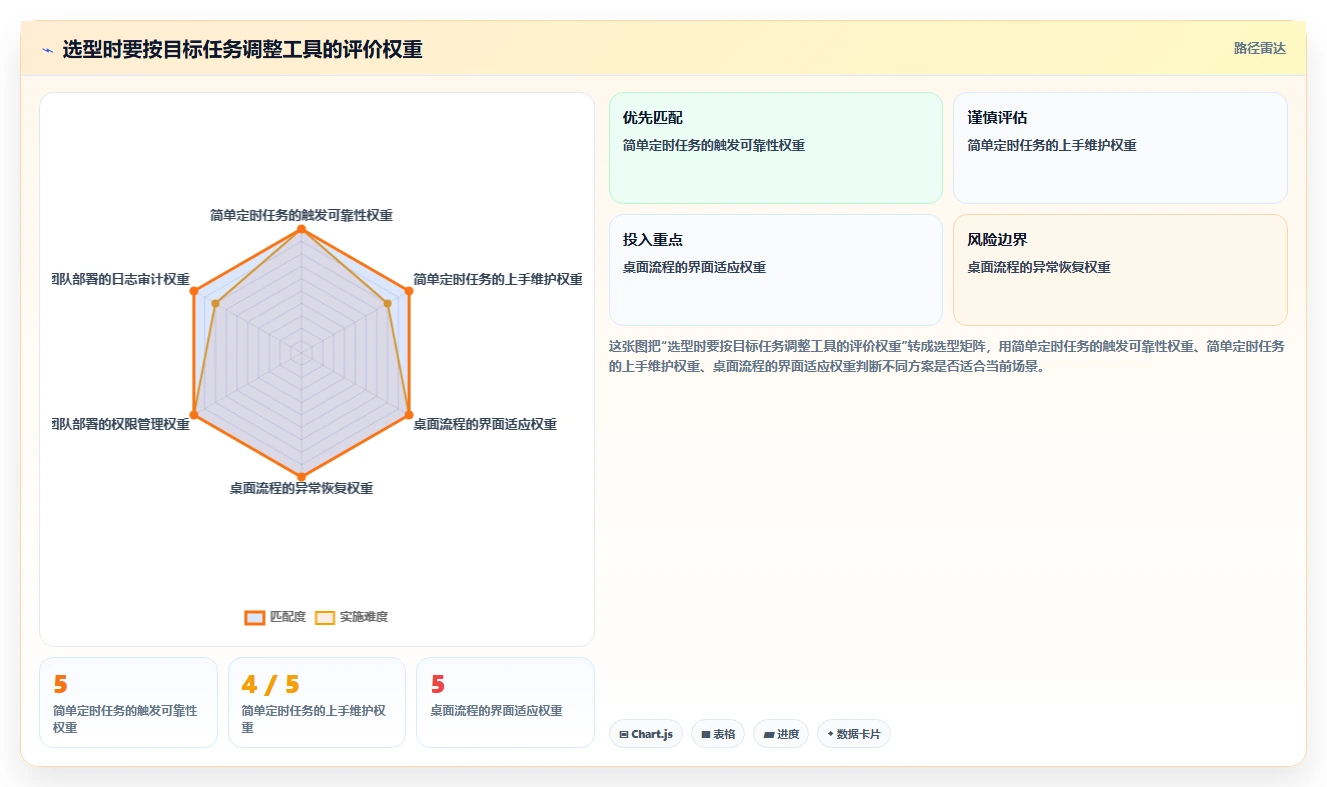
Task: Click the radar point at 触发可靠性权重 vertex
Action: pyautogui.click(x=301, y=229)
